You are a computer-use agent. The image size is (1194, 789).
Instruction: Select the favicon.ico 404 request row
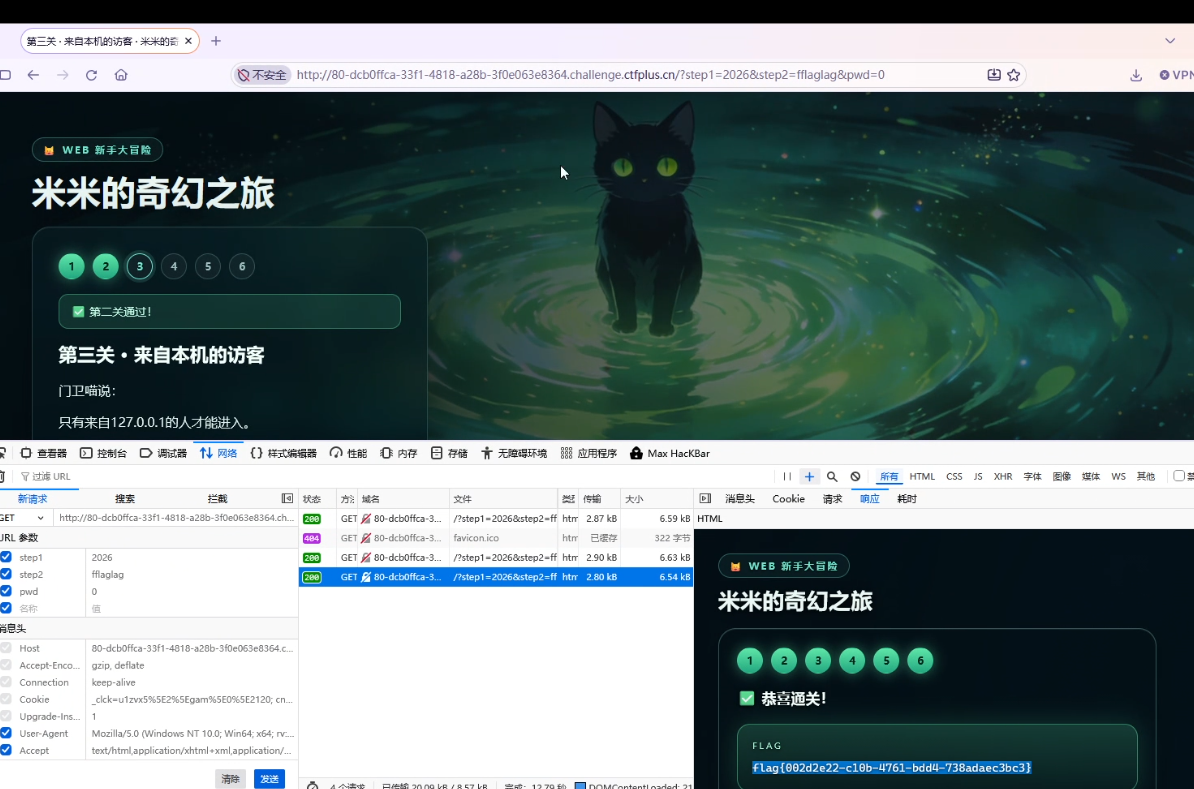point(496,538)
